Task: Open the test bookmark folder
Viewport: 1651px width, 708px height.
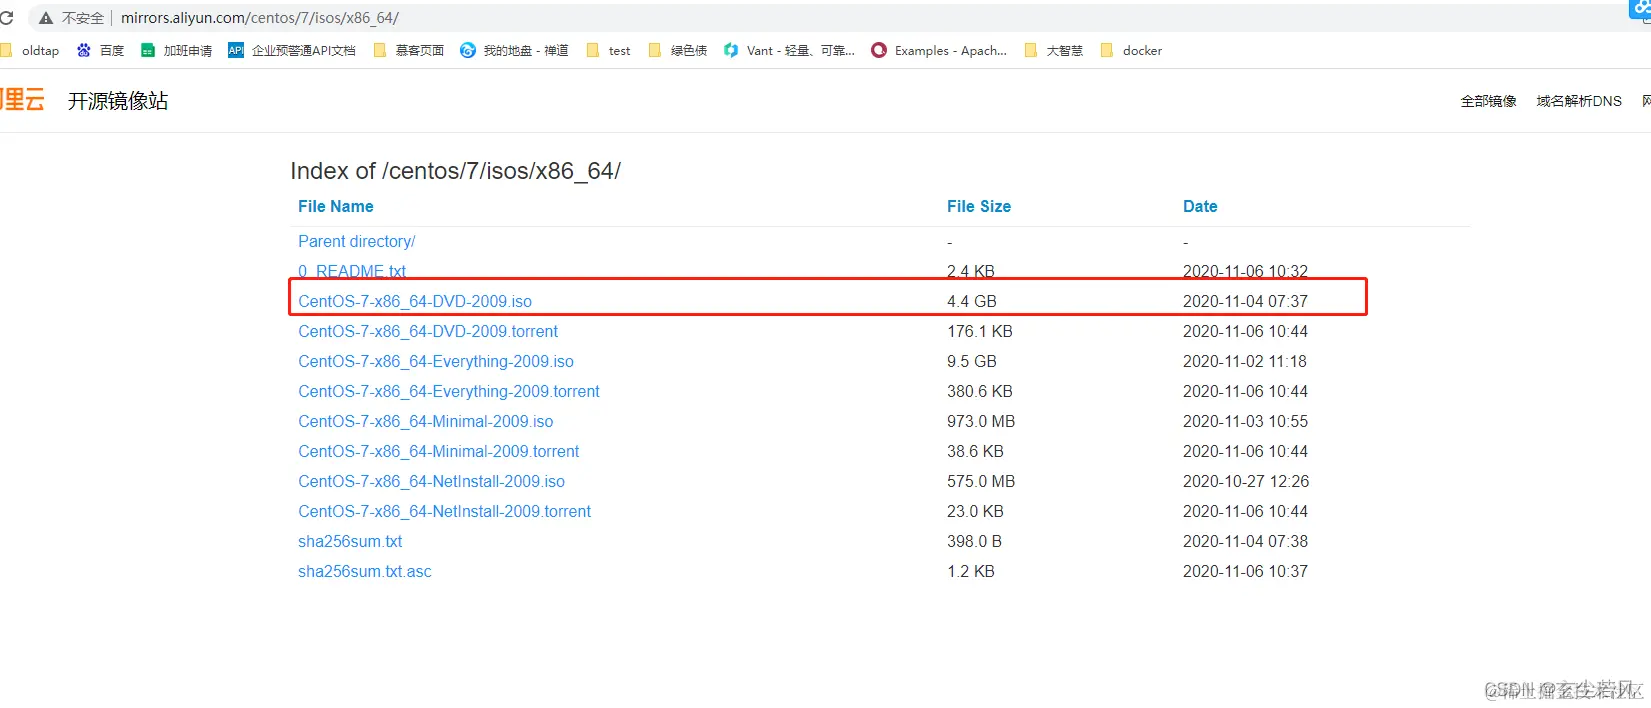Action: 608,50
